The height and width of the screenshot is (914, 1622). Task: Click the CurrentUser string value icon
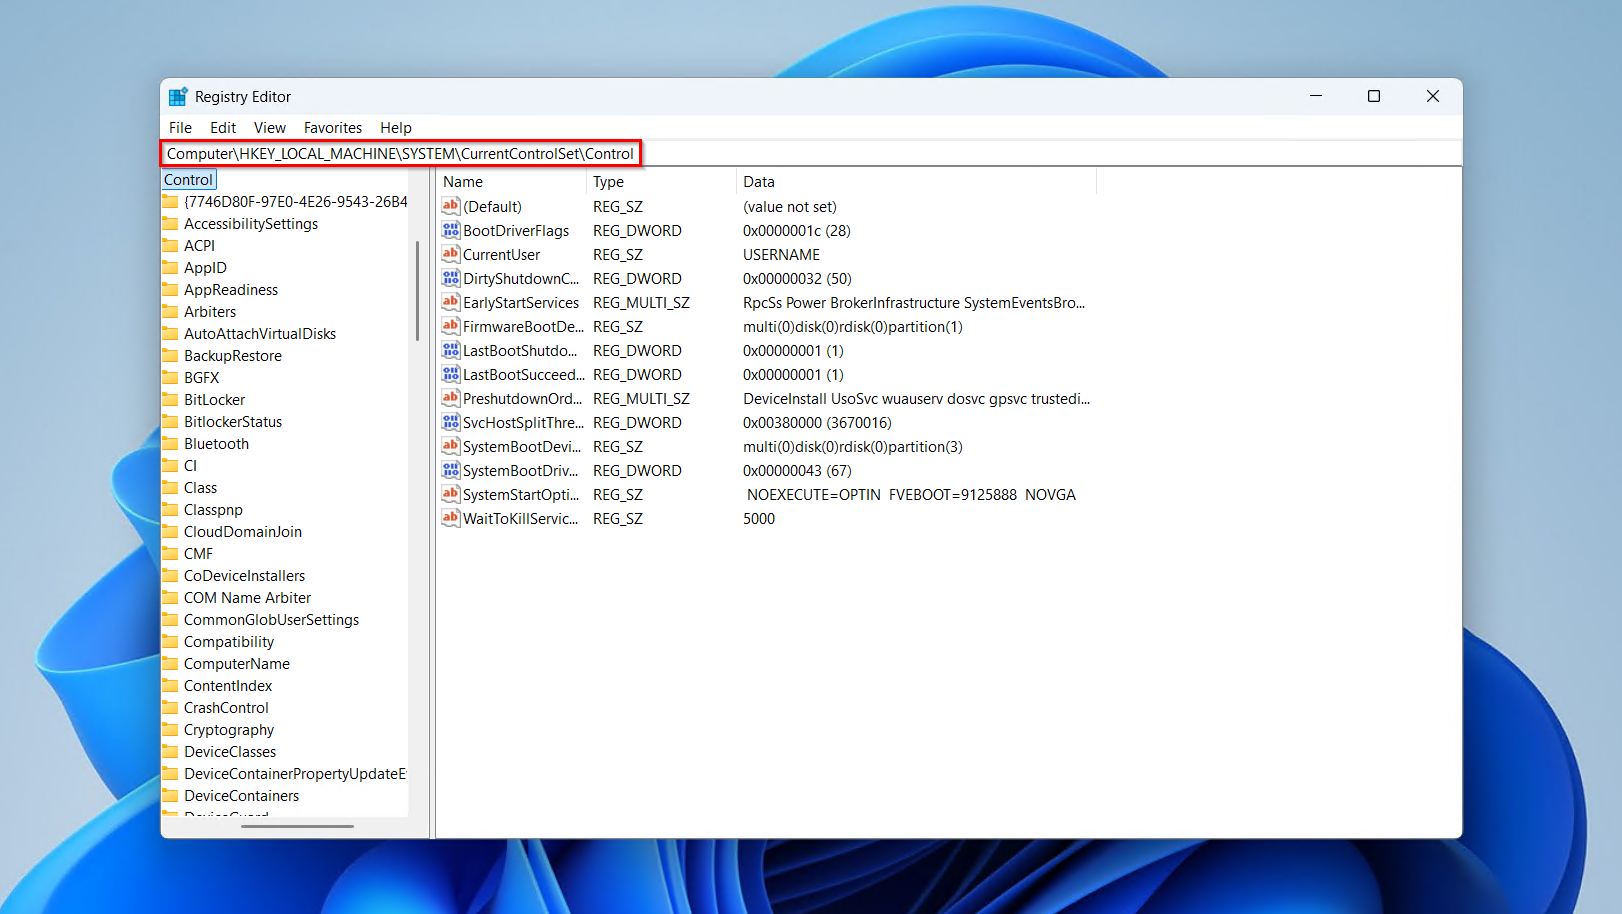451,255
